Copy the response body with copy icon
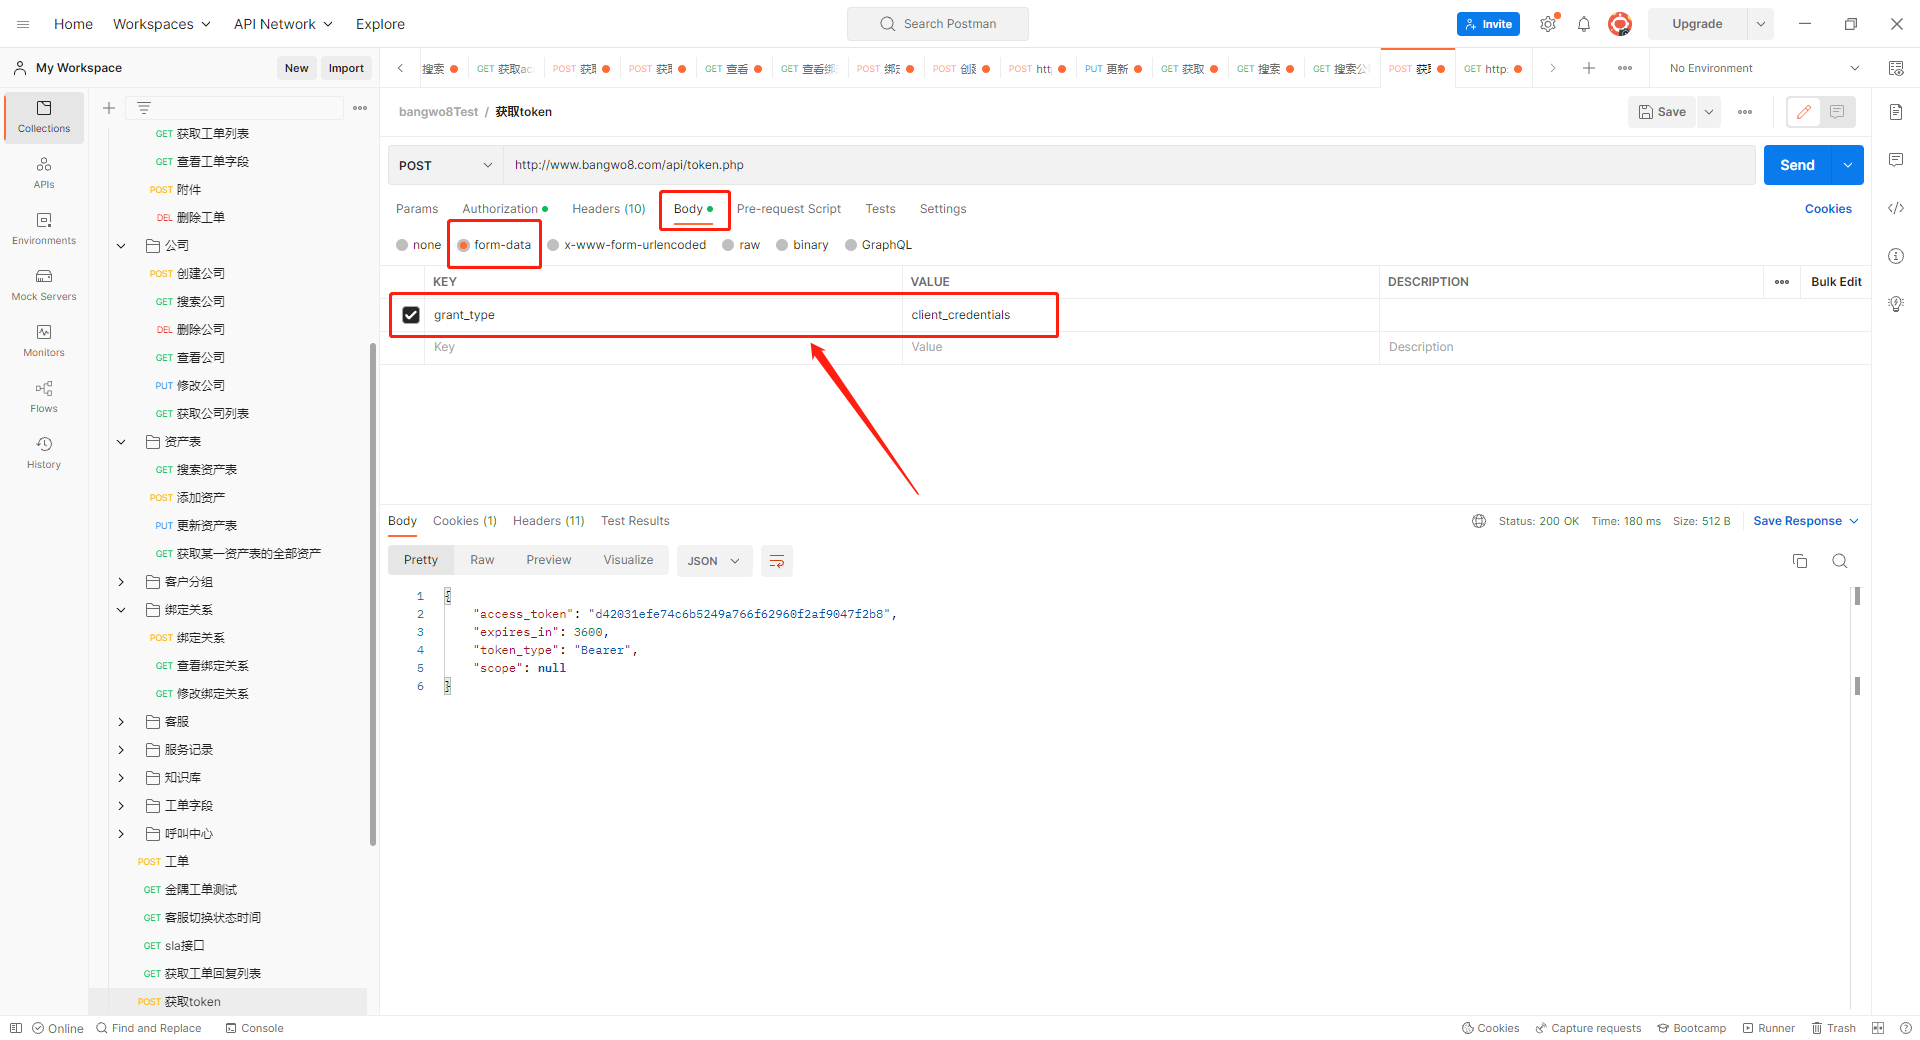1920x1040 pixels. tap(1800, 561)
